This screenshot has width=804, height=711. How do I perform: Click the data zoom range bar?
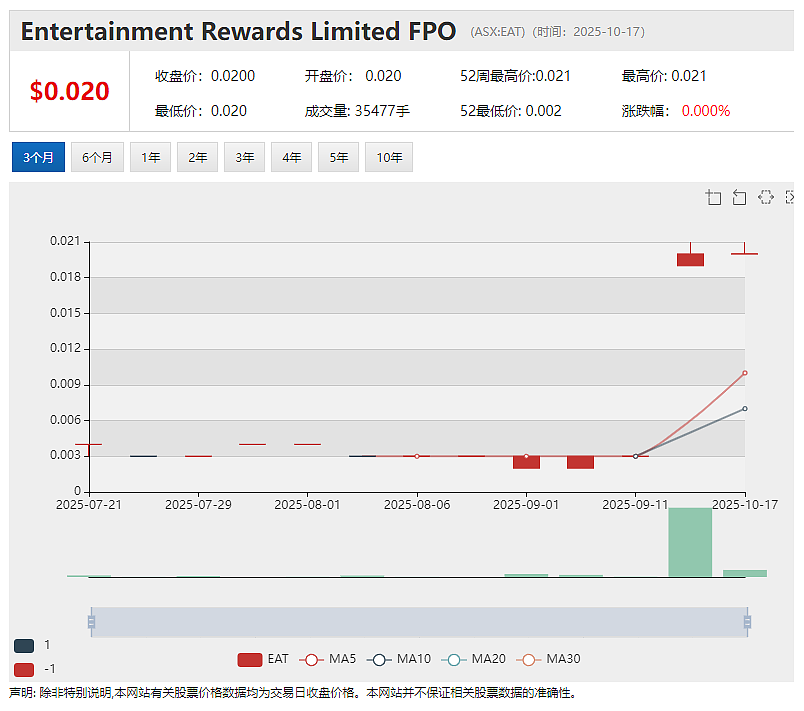(x=419, y=622)
